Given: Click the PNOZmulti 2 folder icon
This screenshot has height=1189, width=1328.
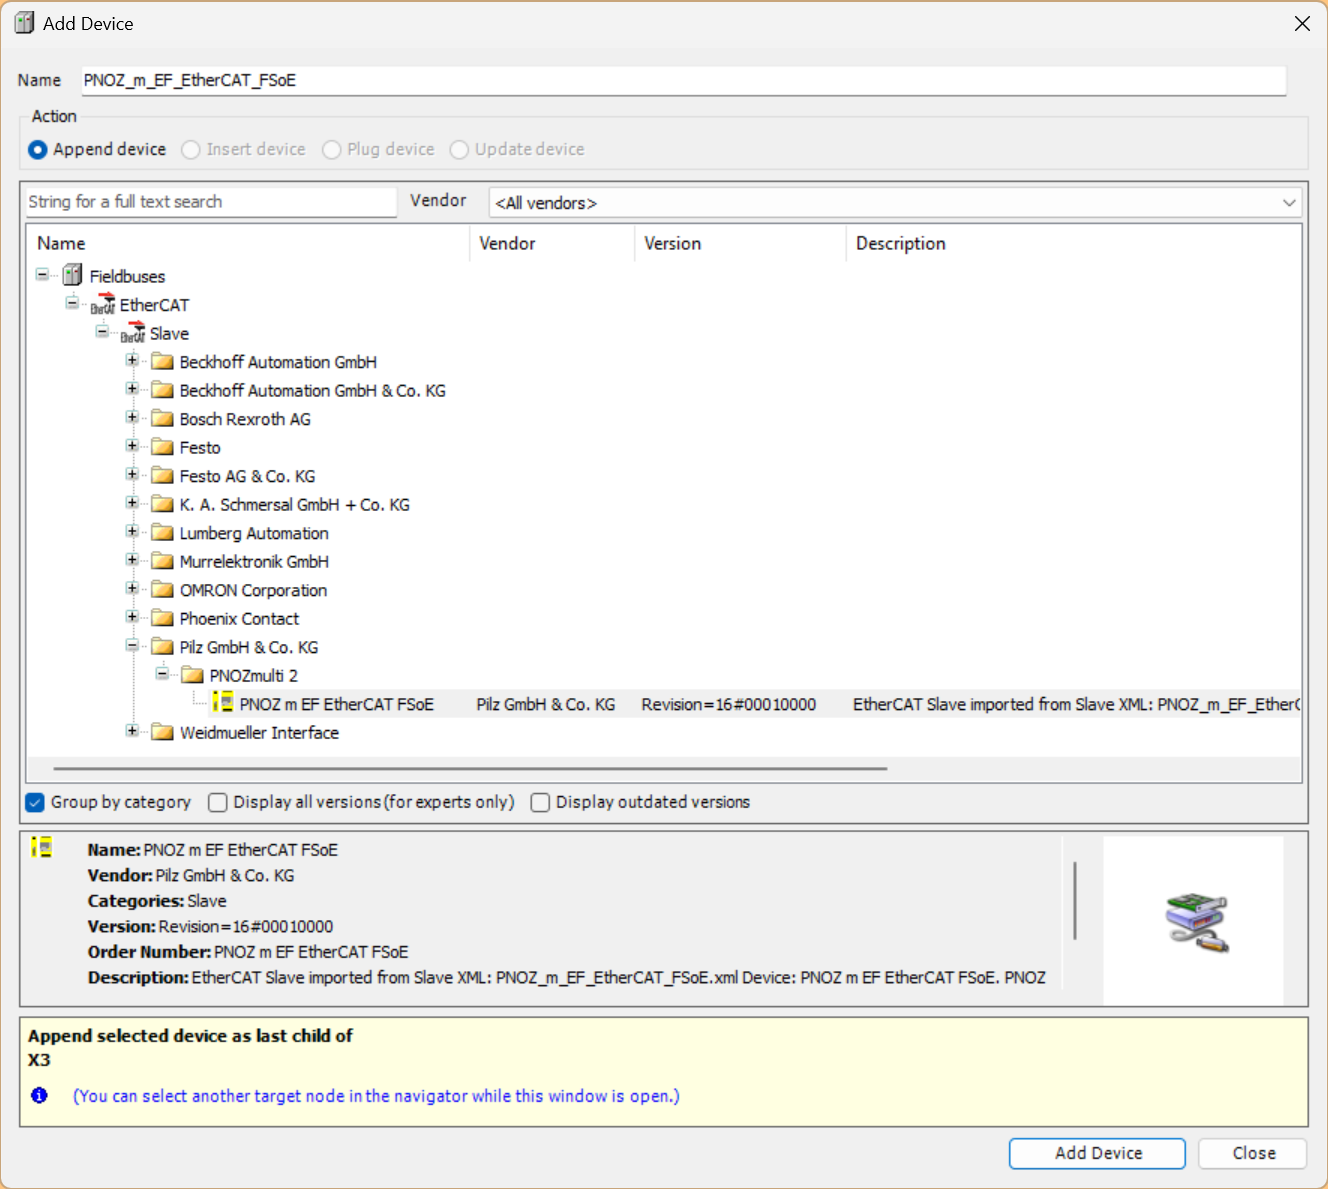Looking at the screenshot, I should [x=192, y=675].
